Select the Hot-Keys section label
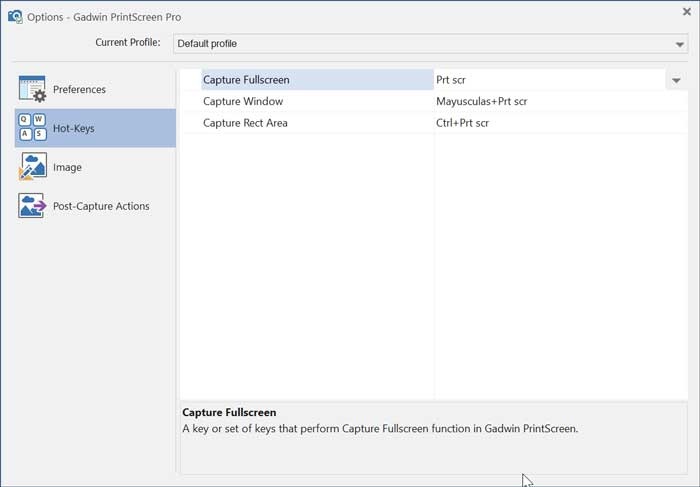The image size is (700, 487). [x=73, y=129]
